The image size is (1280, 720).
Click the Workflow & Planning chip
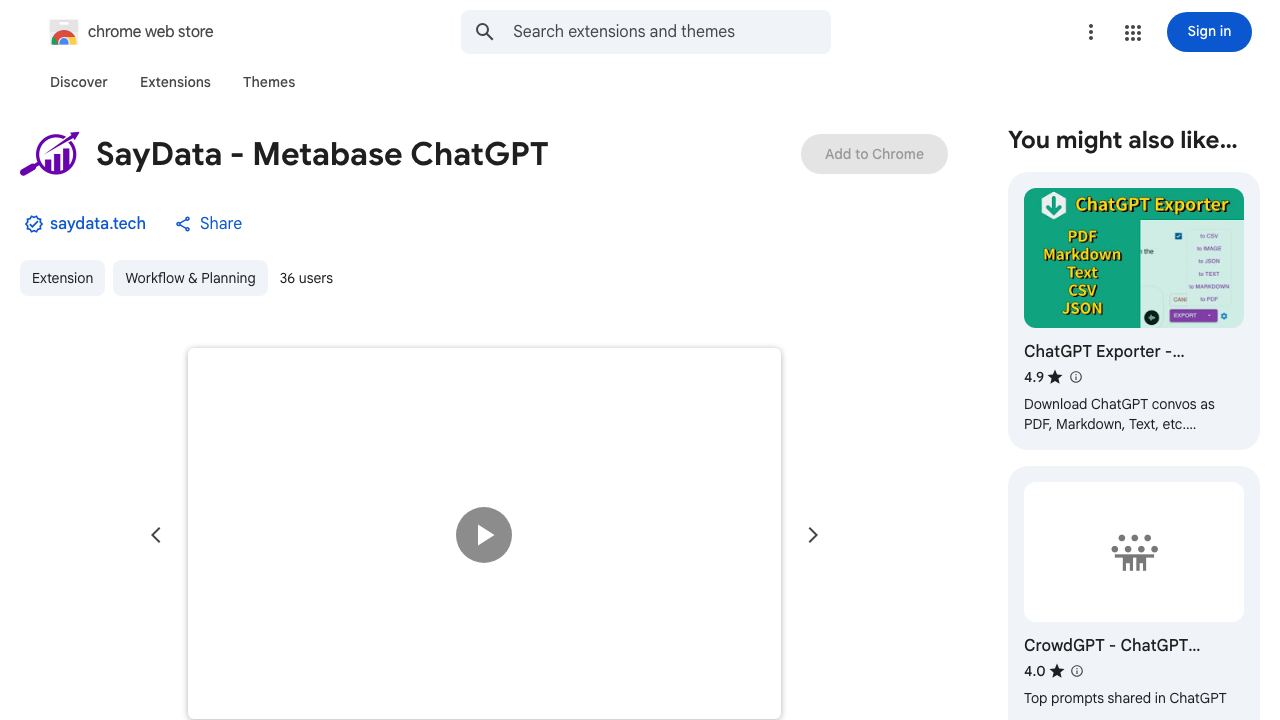[190, 278]
